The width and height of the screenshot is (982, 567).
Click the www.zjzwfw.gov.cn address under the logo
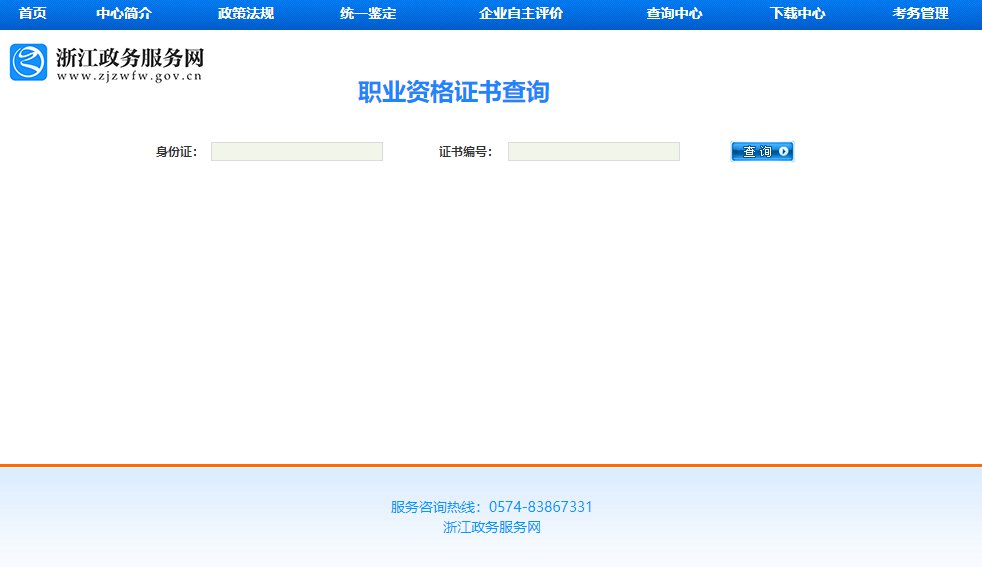pyautogui.click(x=129, y=75)
